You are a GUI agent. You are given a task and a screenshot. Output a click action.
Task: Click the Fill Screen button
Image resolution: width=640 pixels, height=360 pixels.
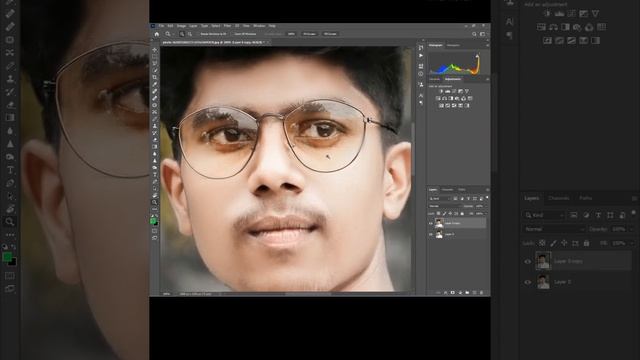[330, 34]
